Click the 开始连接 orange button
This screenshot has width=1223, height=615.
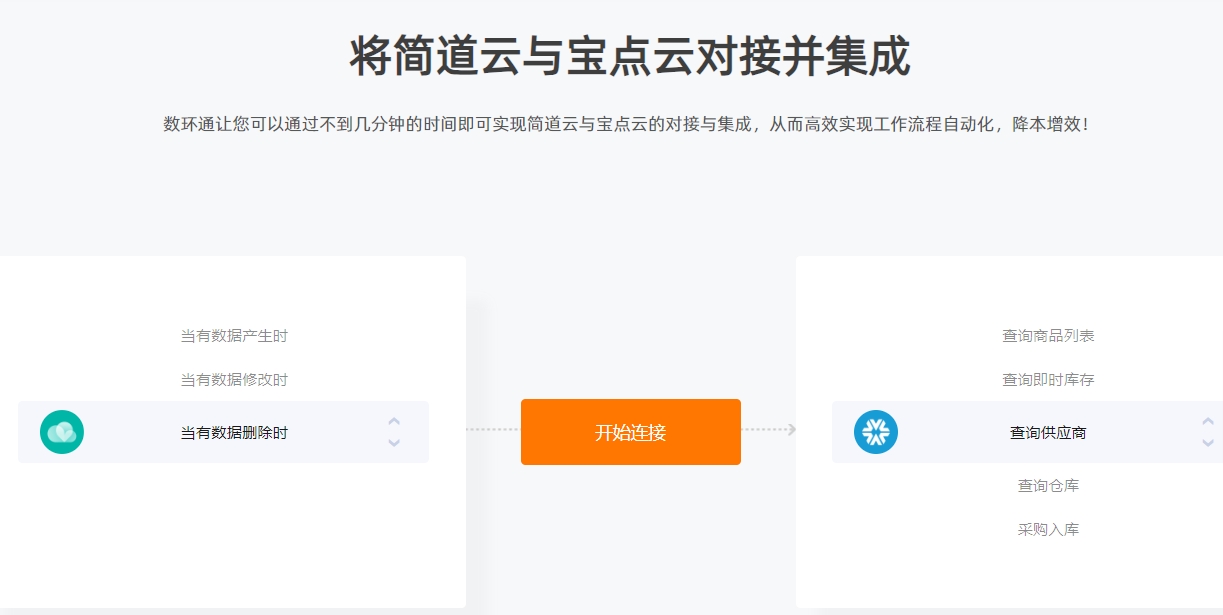(x=631, y=432)
